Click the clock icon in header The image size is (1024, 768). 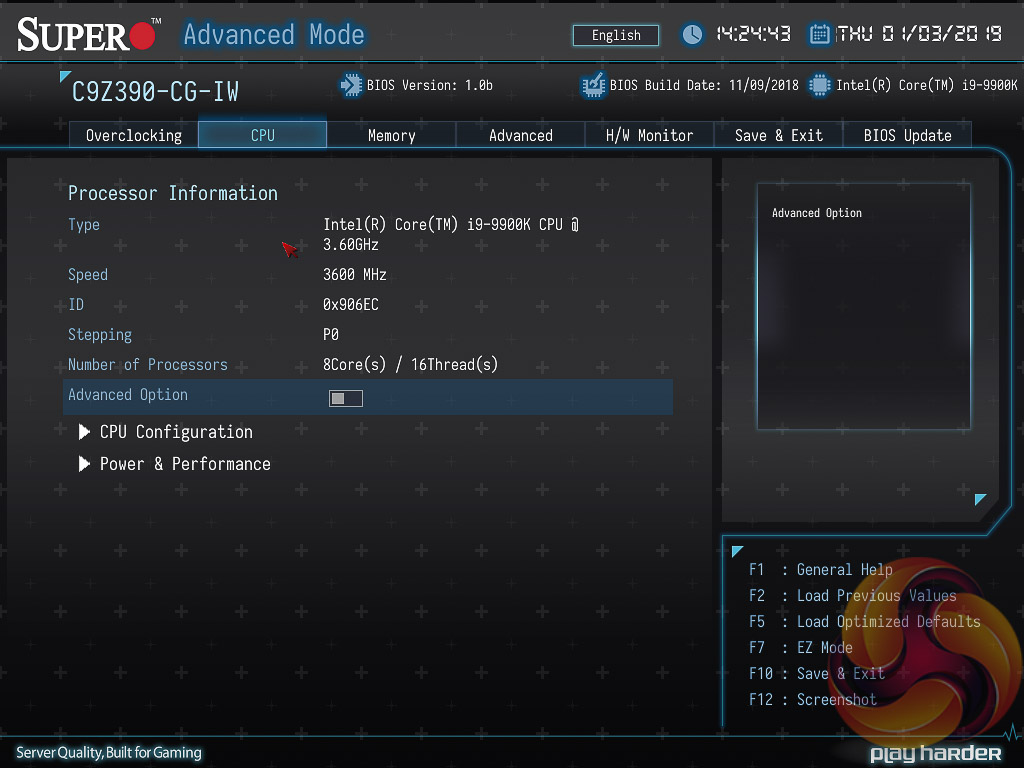point(692,35)
